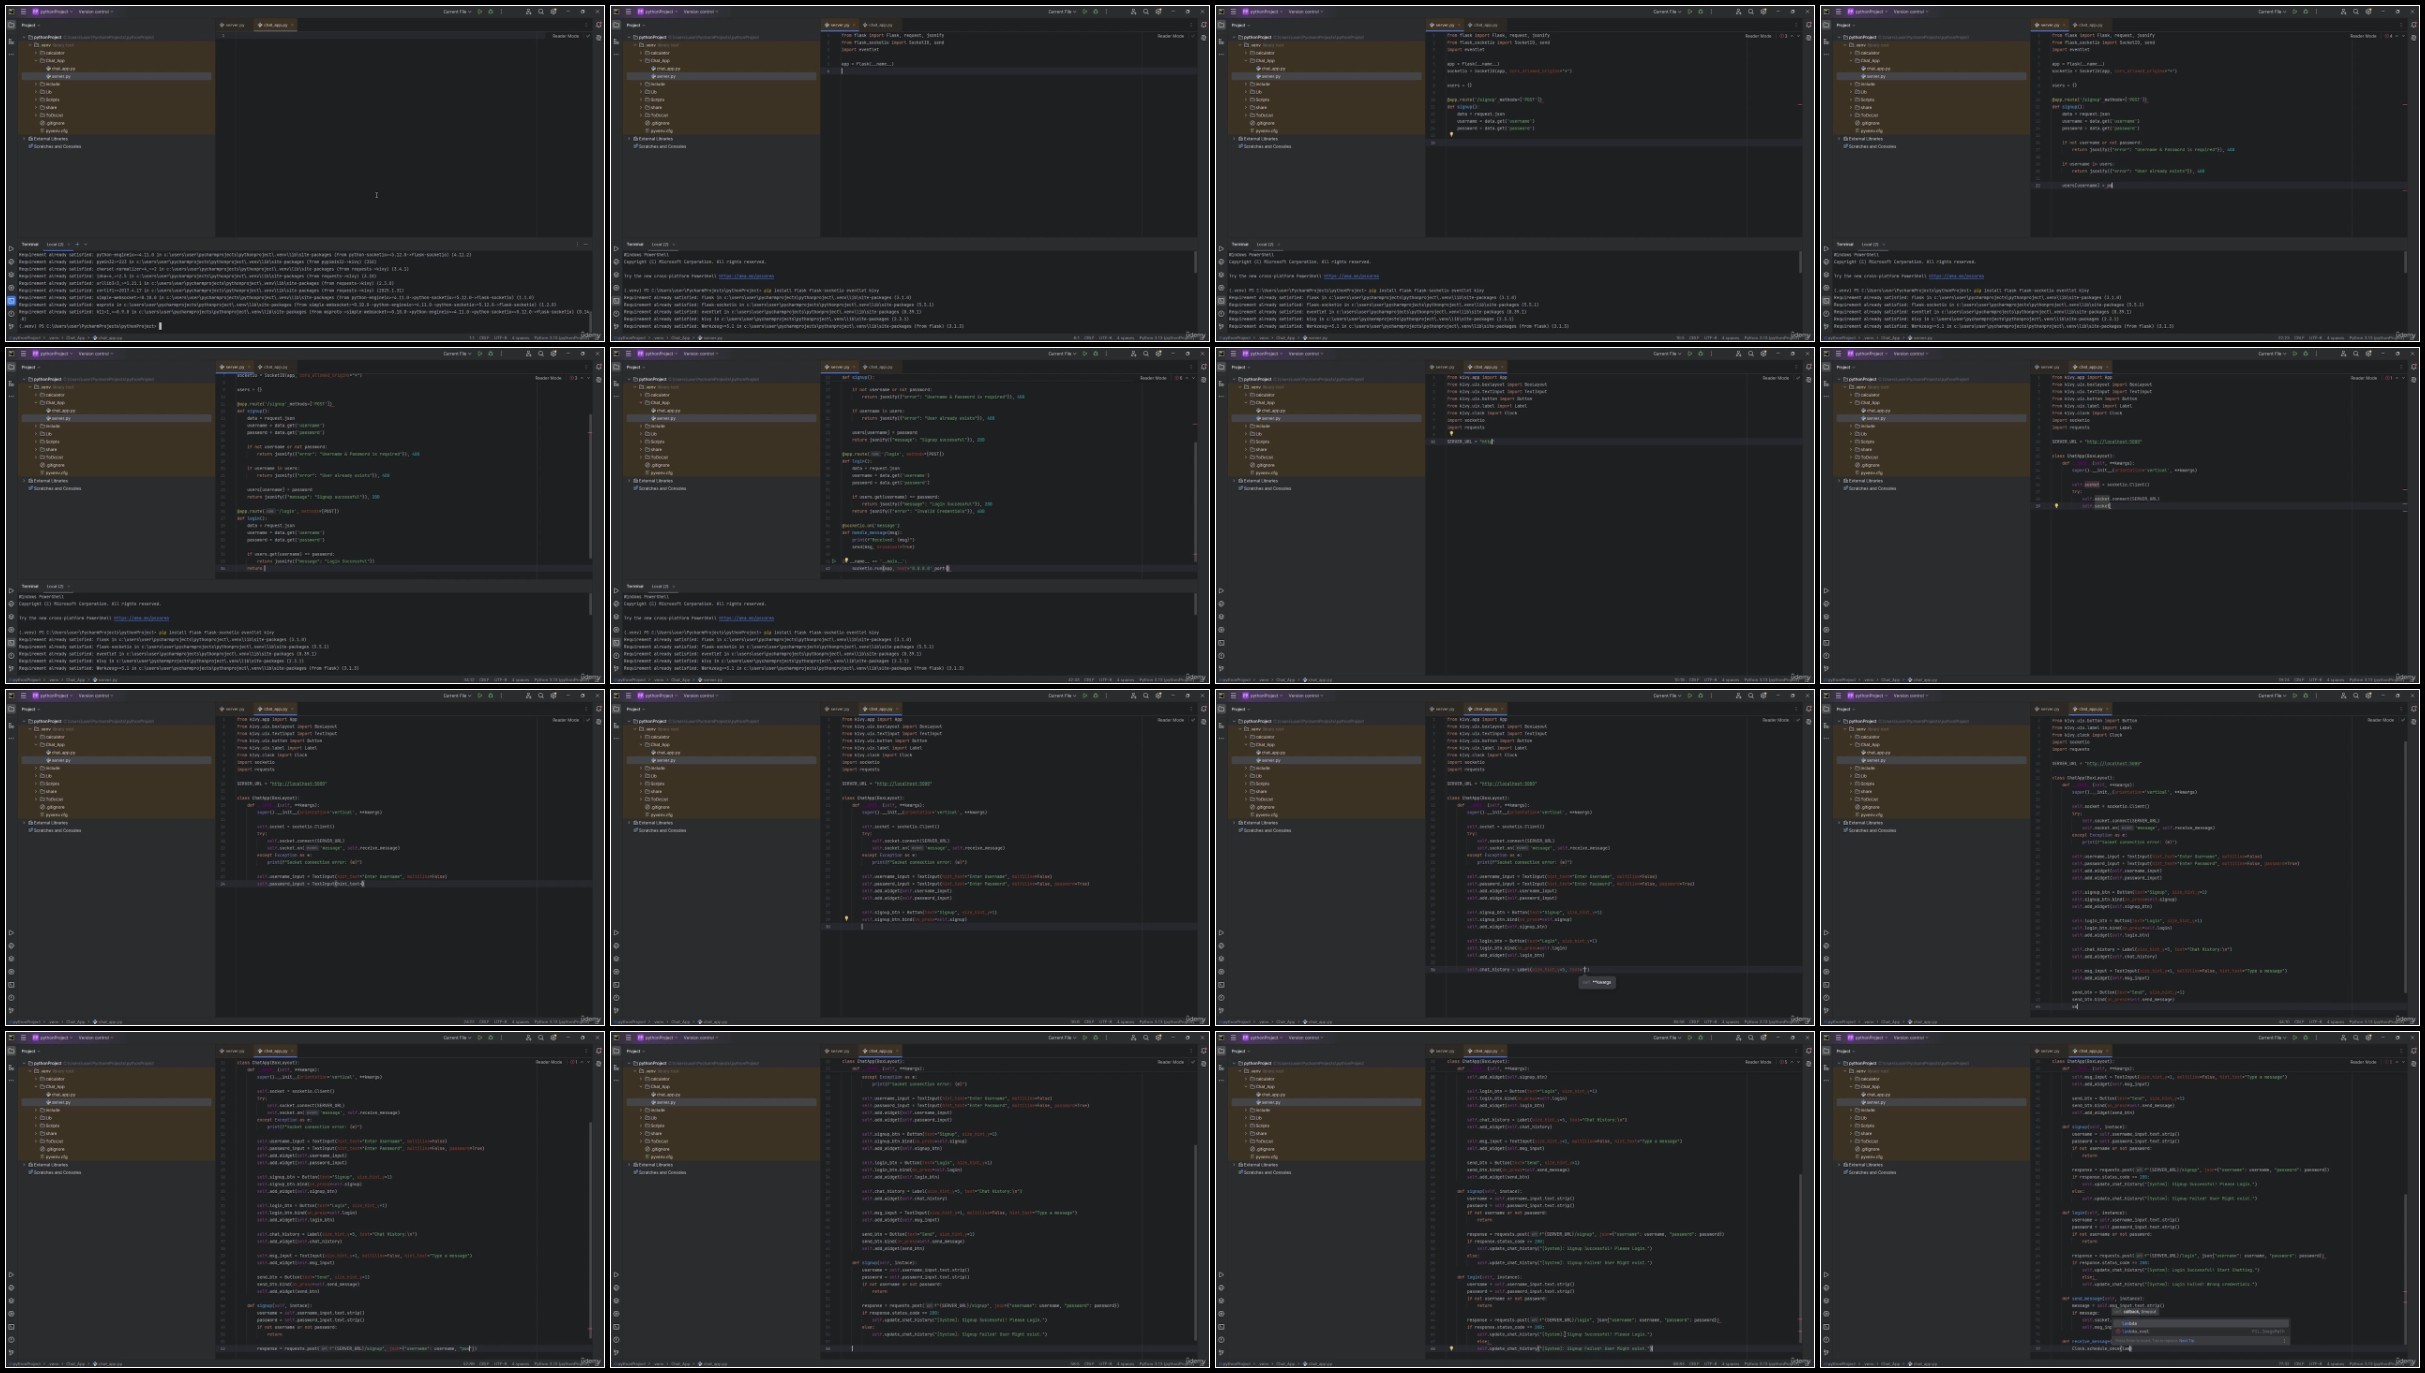Toggle Reader Mode in the lone SERVER_URL line frame
The image size is (2425, 1373).
pyautogui.click(x=1775, y=378)
